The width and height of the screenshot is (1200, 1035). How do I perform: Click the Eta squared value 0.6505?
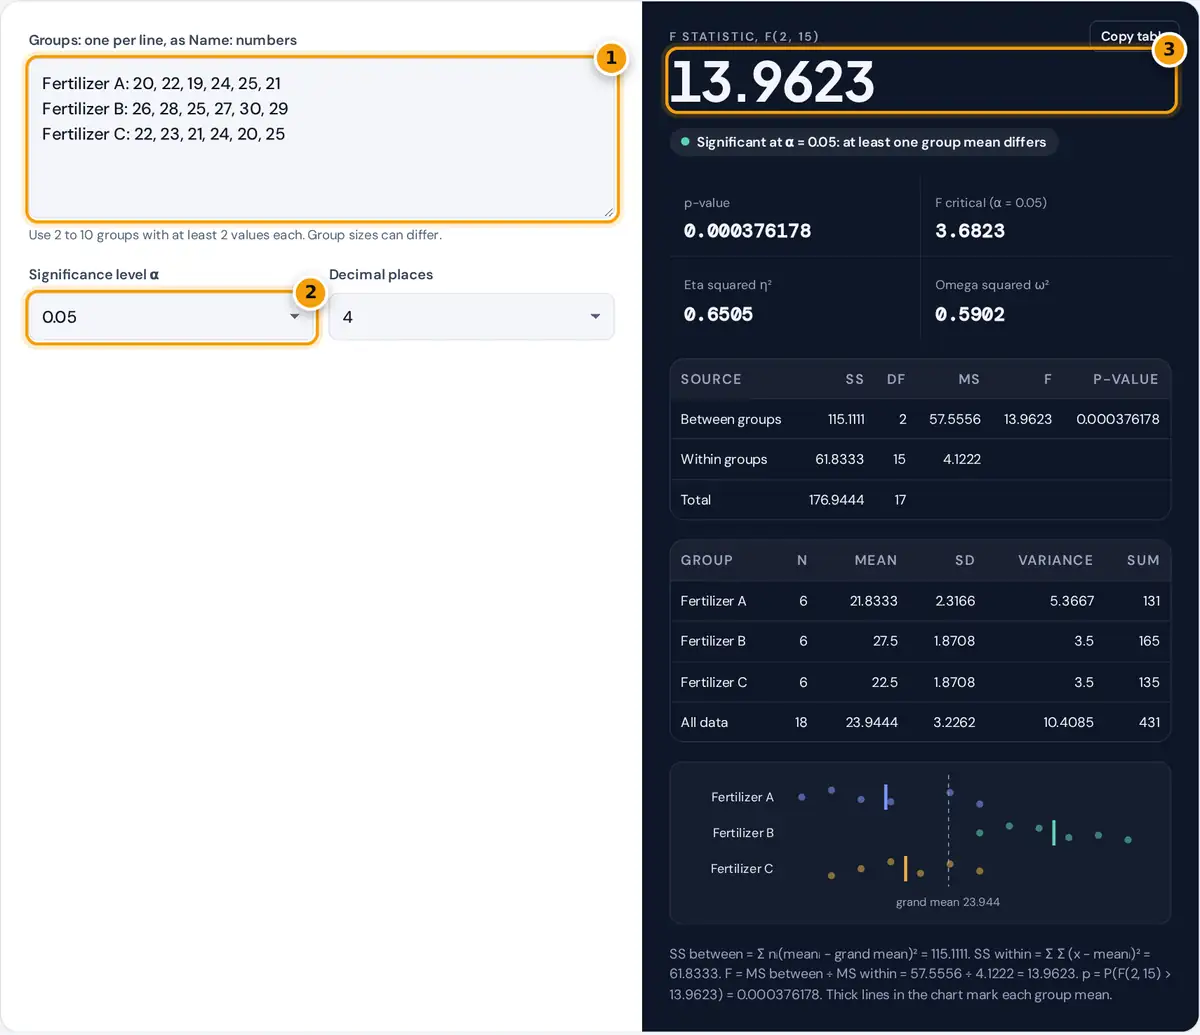[x=718, y=314]
